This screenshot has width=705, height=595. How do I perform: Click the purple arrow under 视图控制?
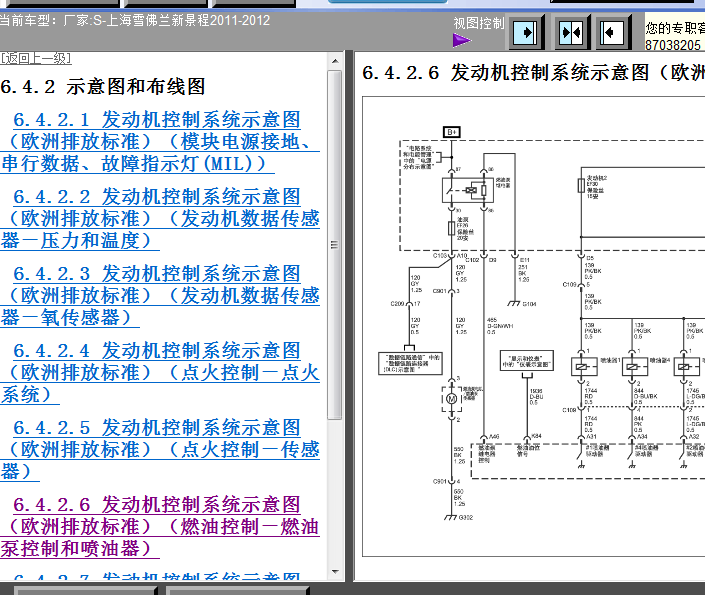tap(462, 40)
